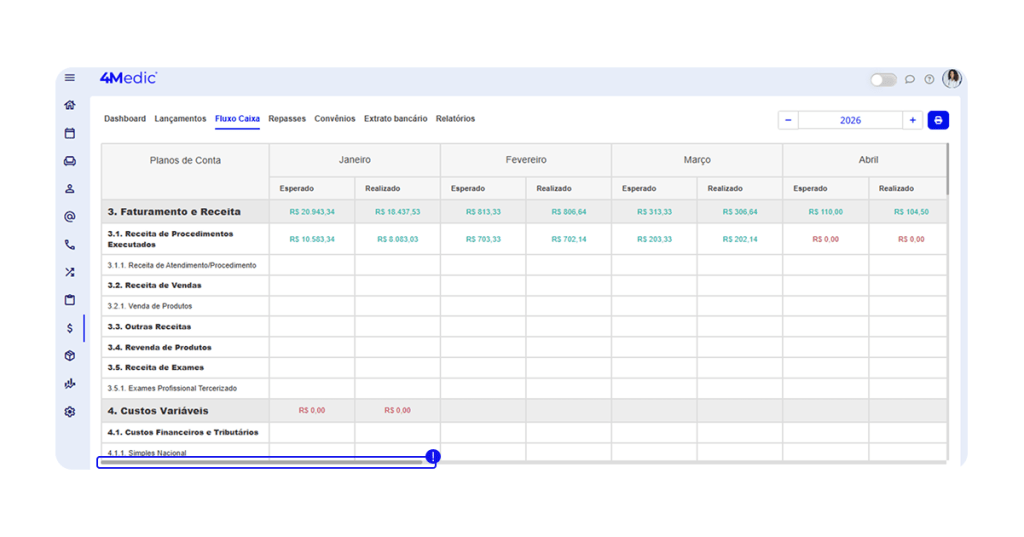The height and width of the screenshot is (537, 1024).
Task: Print the cash flow report
Action: pos(938,120)
